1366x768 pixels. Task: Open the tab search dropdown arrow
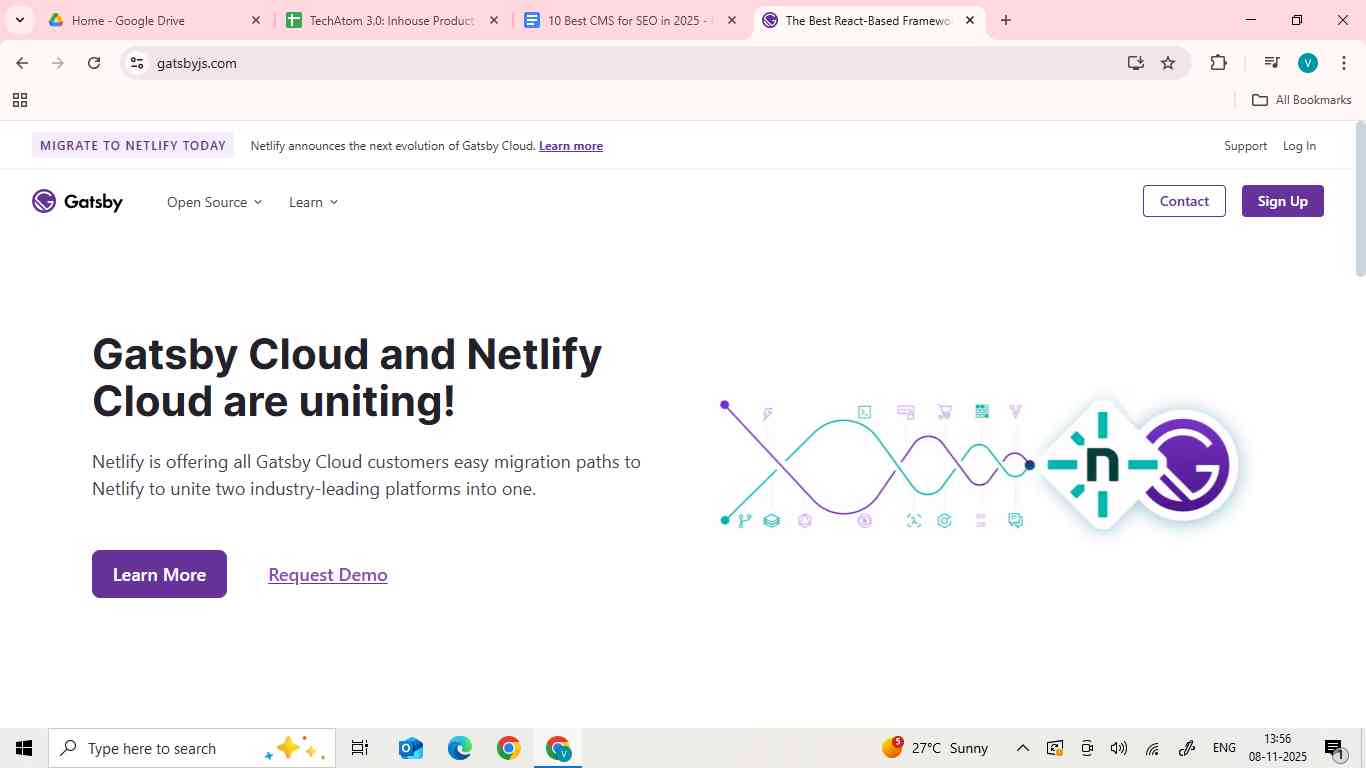(x=19, y=20)
